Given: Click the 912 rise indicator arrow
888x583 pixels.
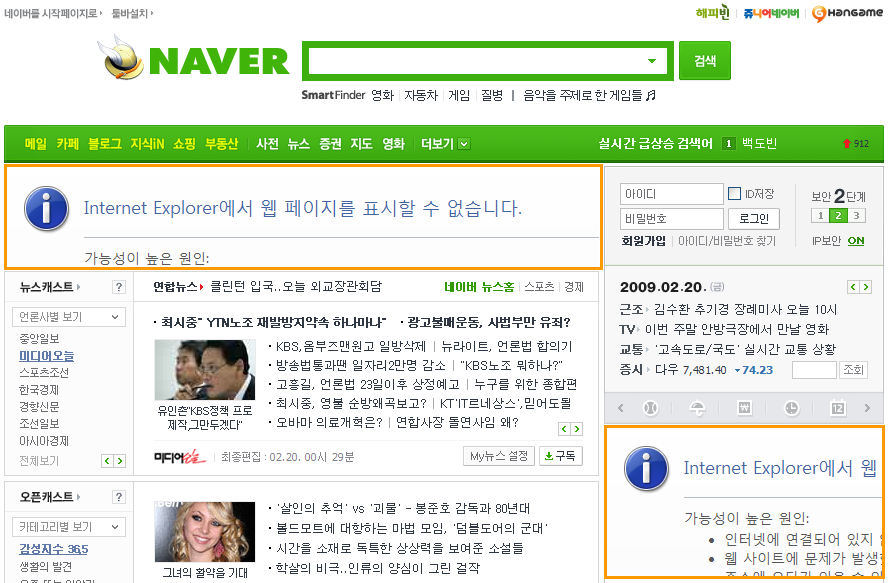Looking at the screenshot, I should pos(847,144).
